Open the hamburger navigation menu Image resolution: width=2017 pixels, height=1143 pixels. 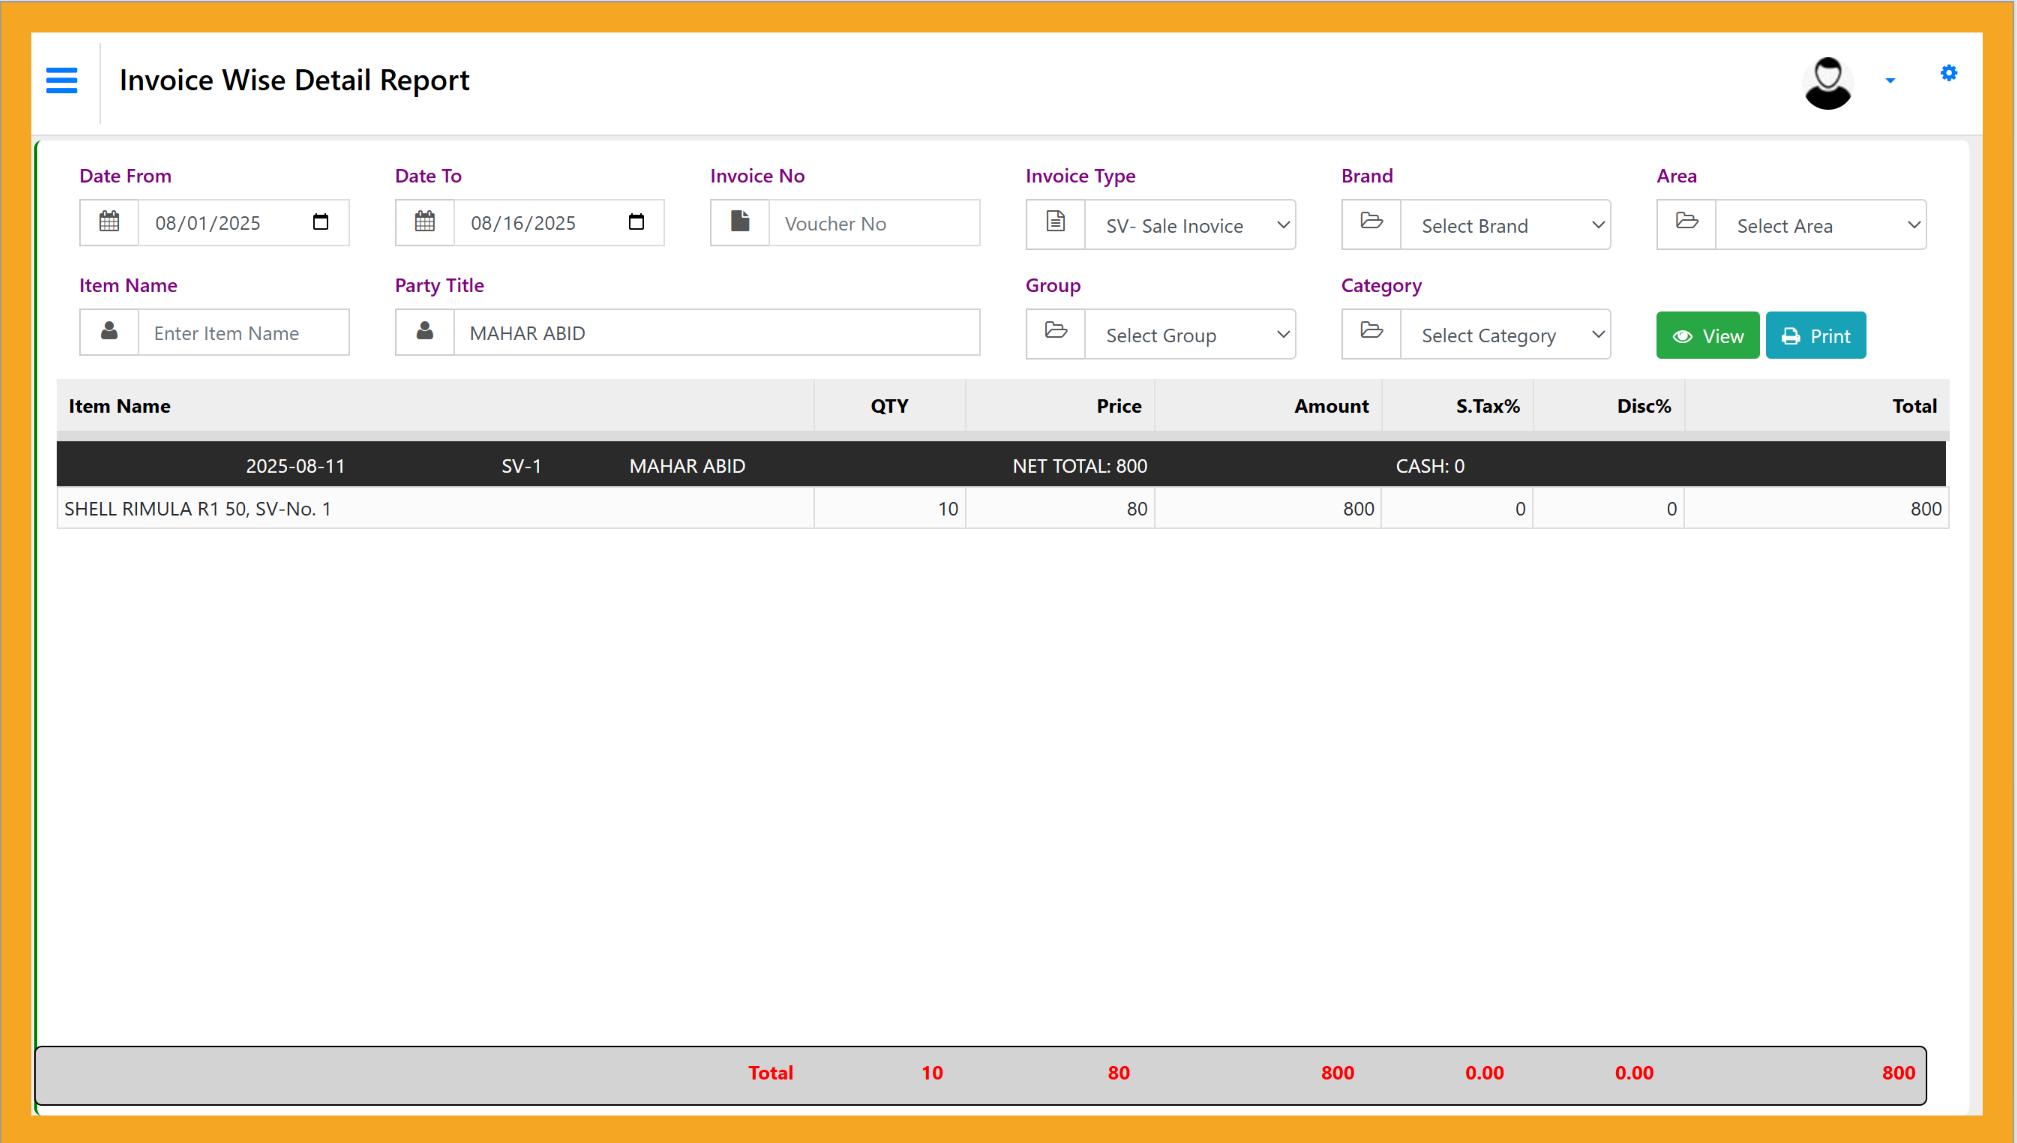tap(61, 80)
